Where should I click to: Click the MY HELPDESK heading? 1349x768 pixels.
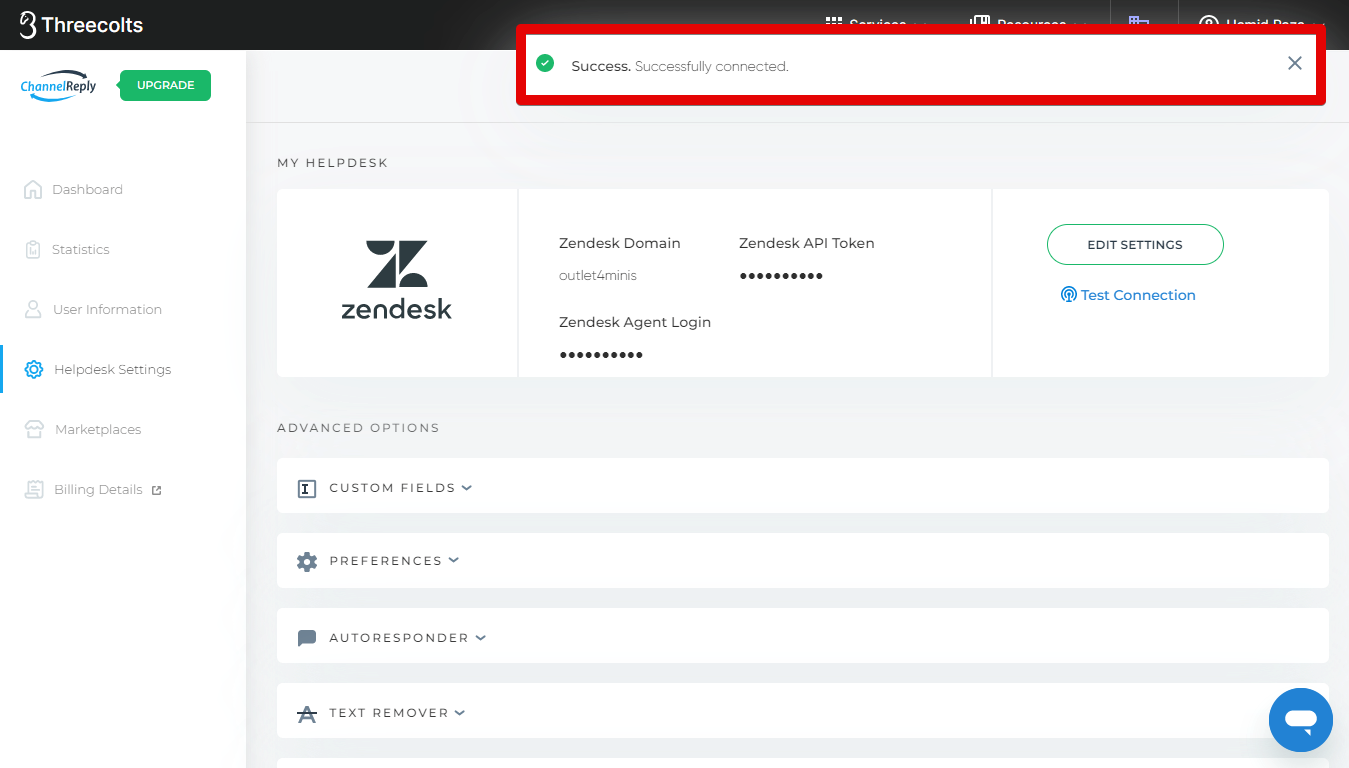coord(332,162)
